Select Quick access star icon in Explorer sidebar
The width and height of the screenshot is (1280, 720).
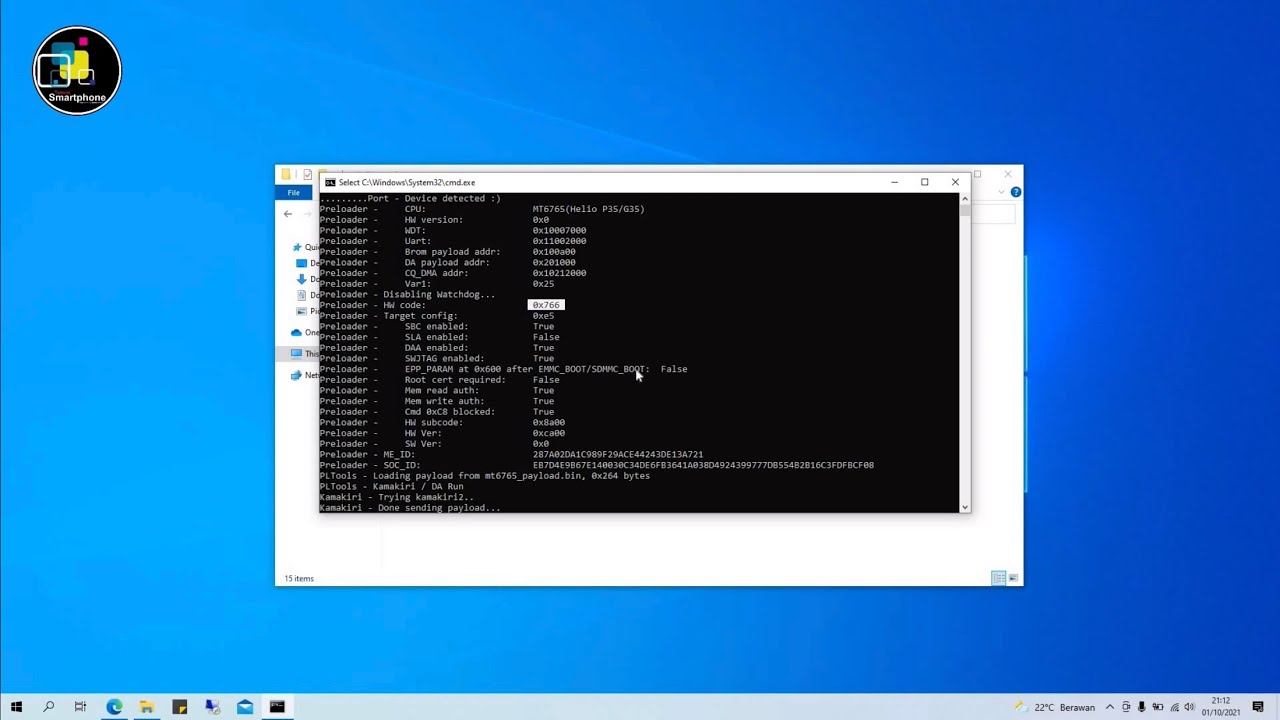click(297, 247)
